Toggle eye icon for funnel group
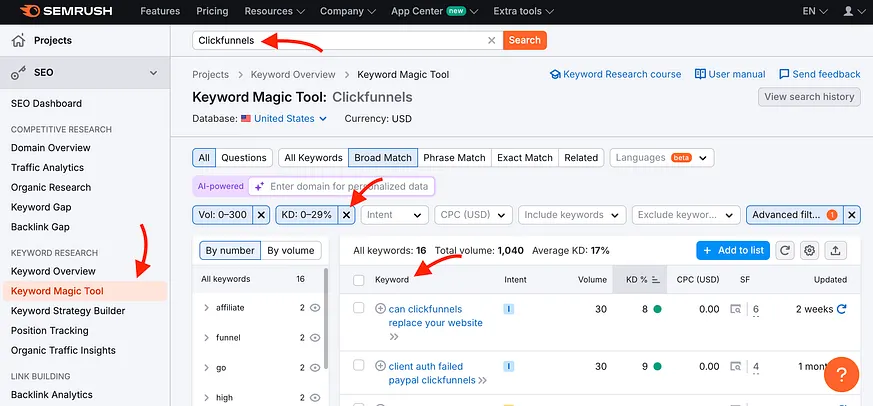 pos(315,337)
